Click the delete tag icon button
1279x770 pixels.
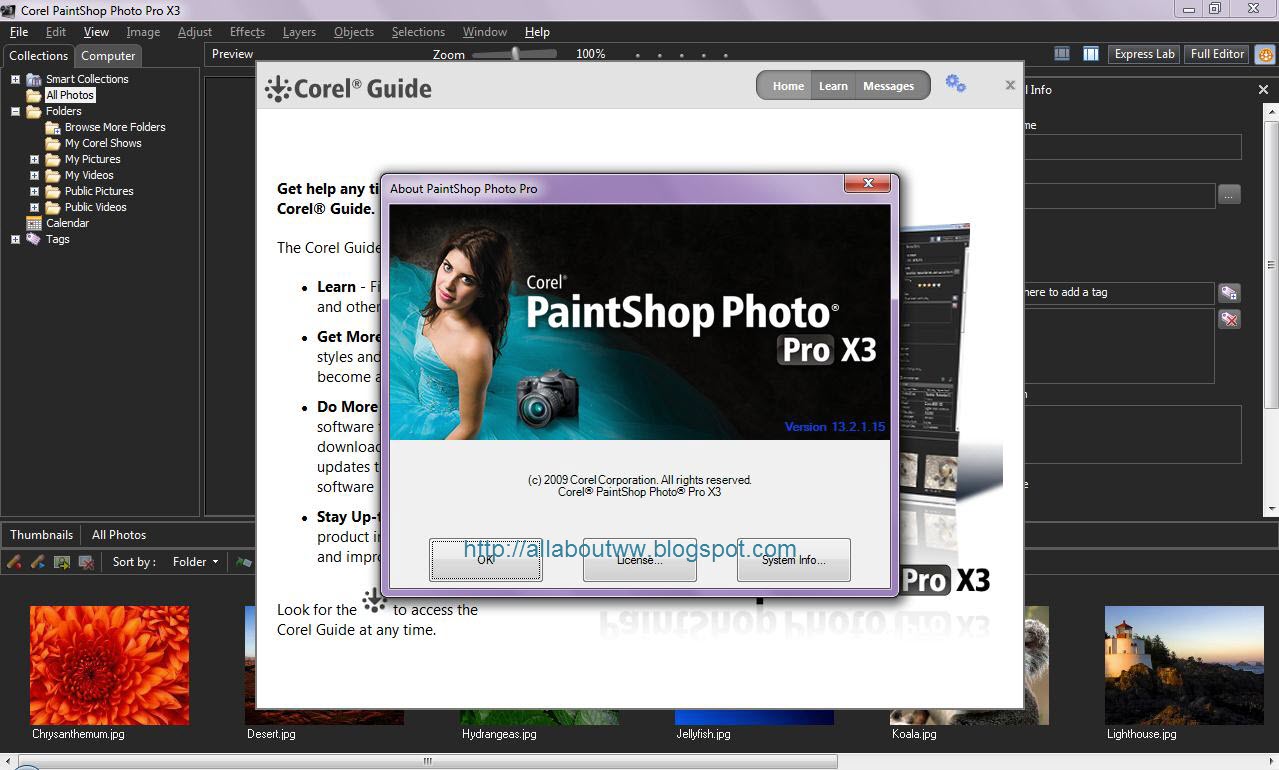(1229, 319)
